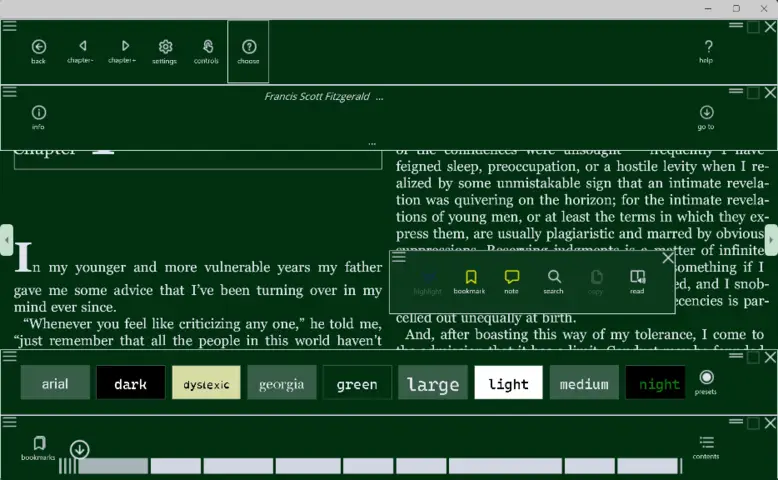Open the controls touch-hand icon
This screenshot has height=480, width=778.
point(206,52)
